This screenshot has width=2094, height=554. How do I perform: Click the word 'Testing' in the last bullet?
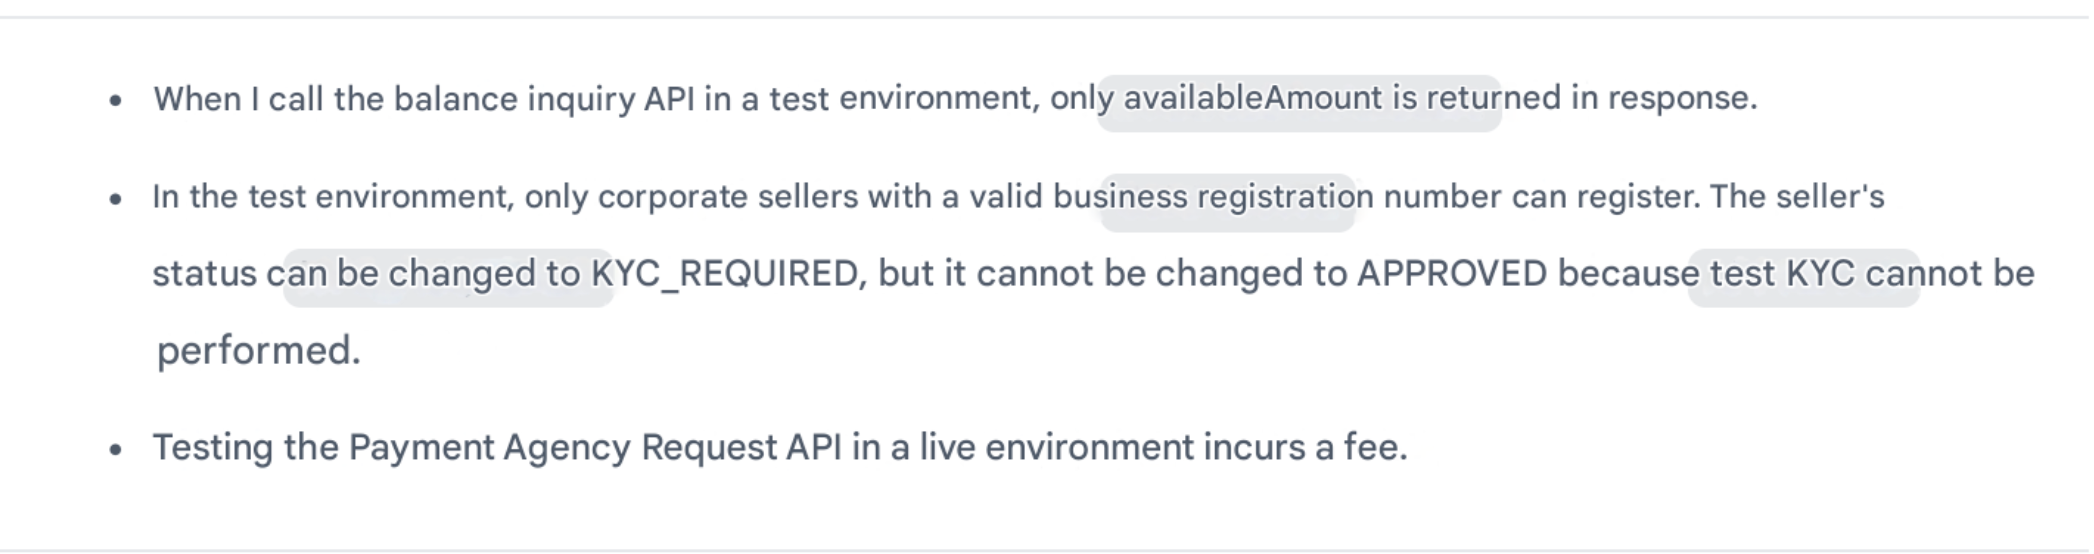213,448
